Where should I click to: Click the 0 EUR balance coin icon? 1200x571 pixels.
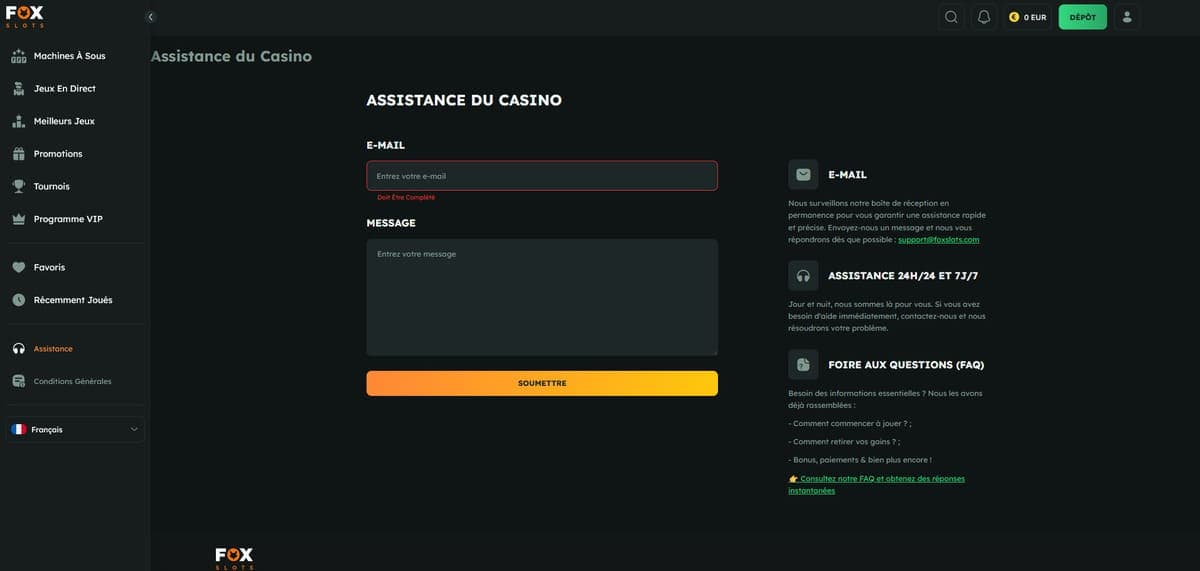(x=1014, y=17)
